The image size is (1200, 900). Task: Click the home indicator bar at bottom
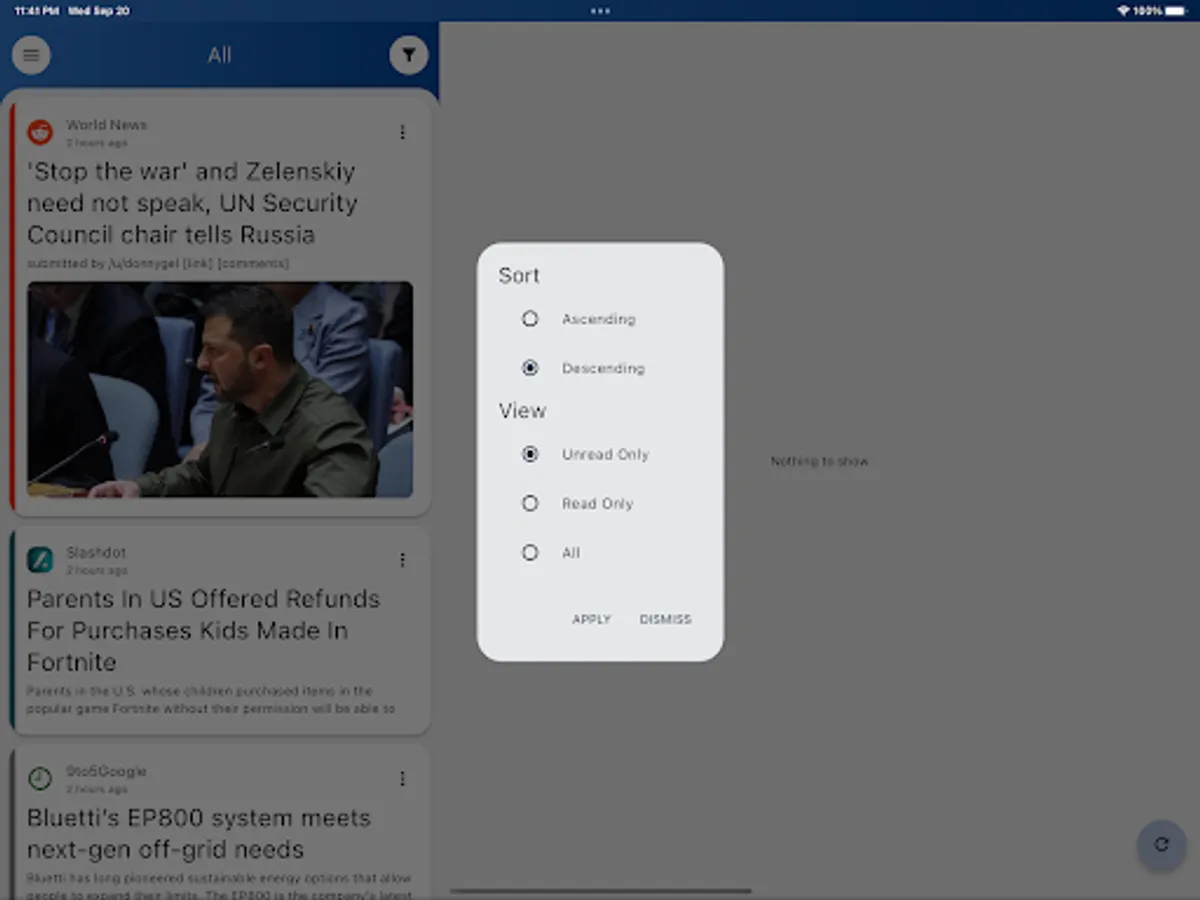pyautogui.click(x=600, y=891)
